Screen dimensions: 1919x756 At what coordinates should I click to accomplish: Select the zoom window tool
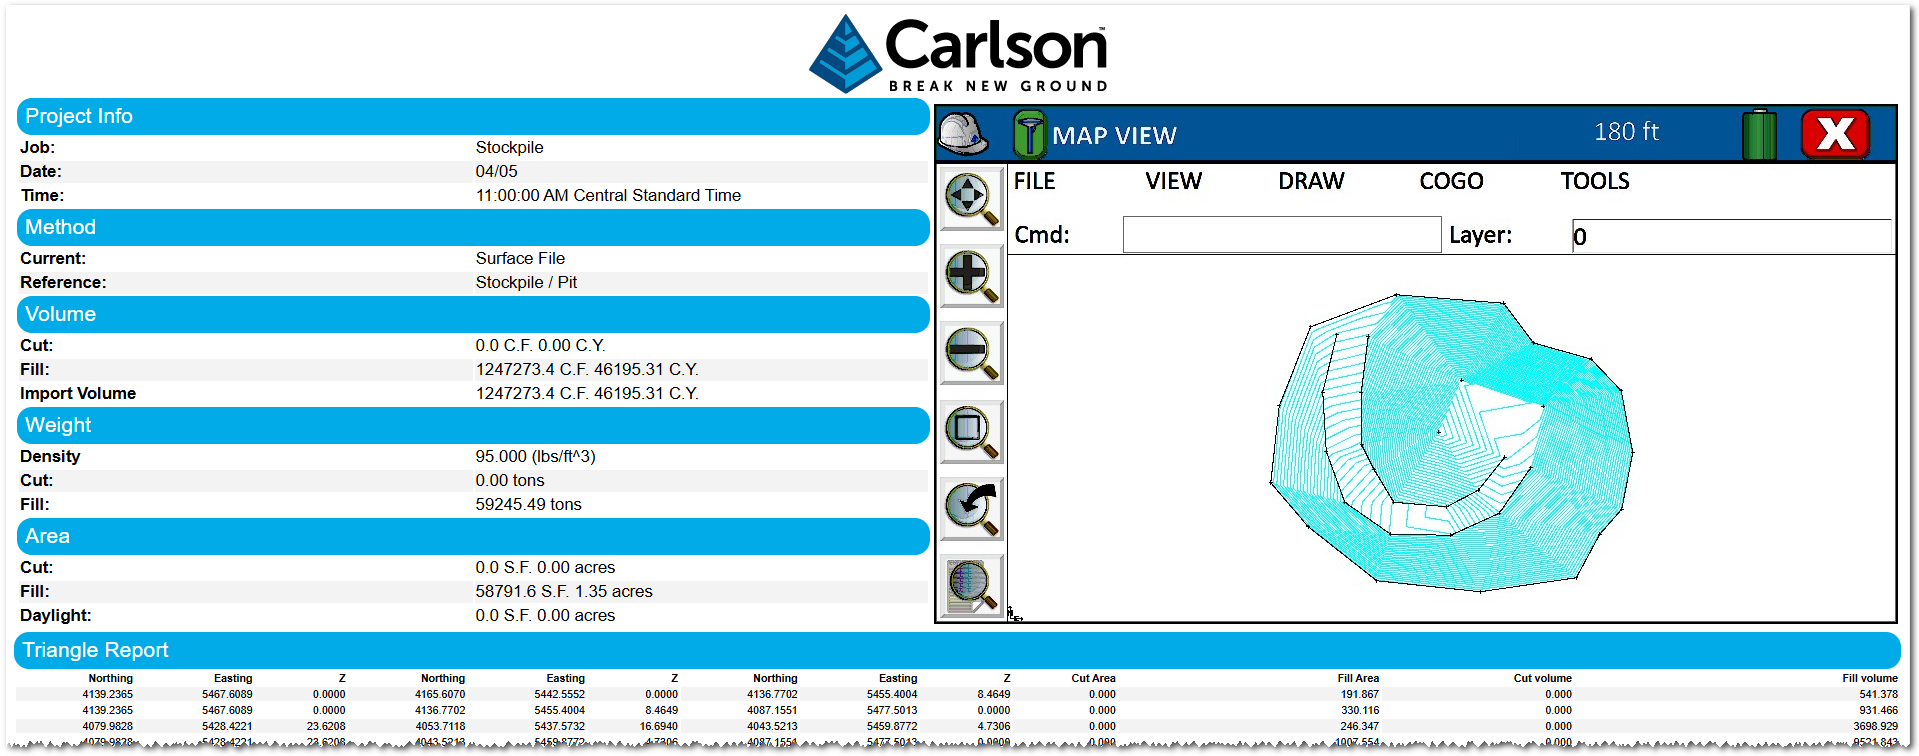(972, 432)
